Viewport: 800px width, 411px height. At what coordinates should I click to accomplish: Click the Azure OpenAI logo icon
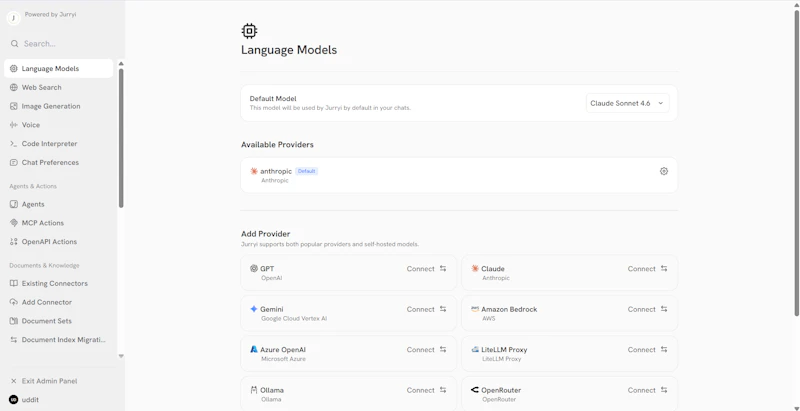(x=254, y=349)
